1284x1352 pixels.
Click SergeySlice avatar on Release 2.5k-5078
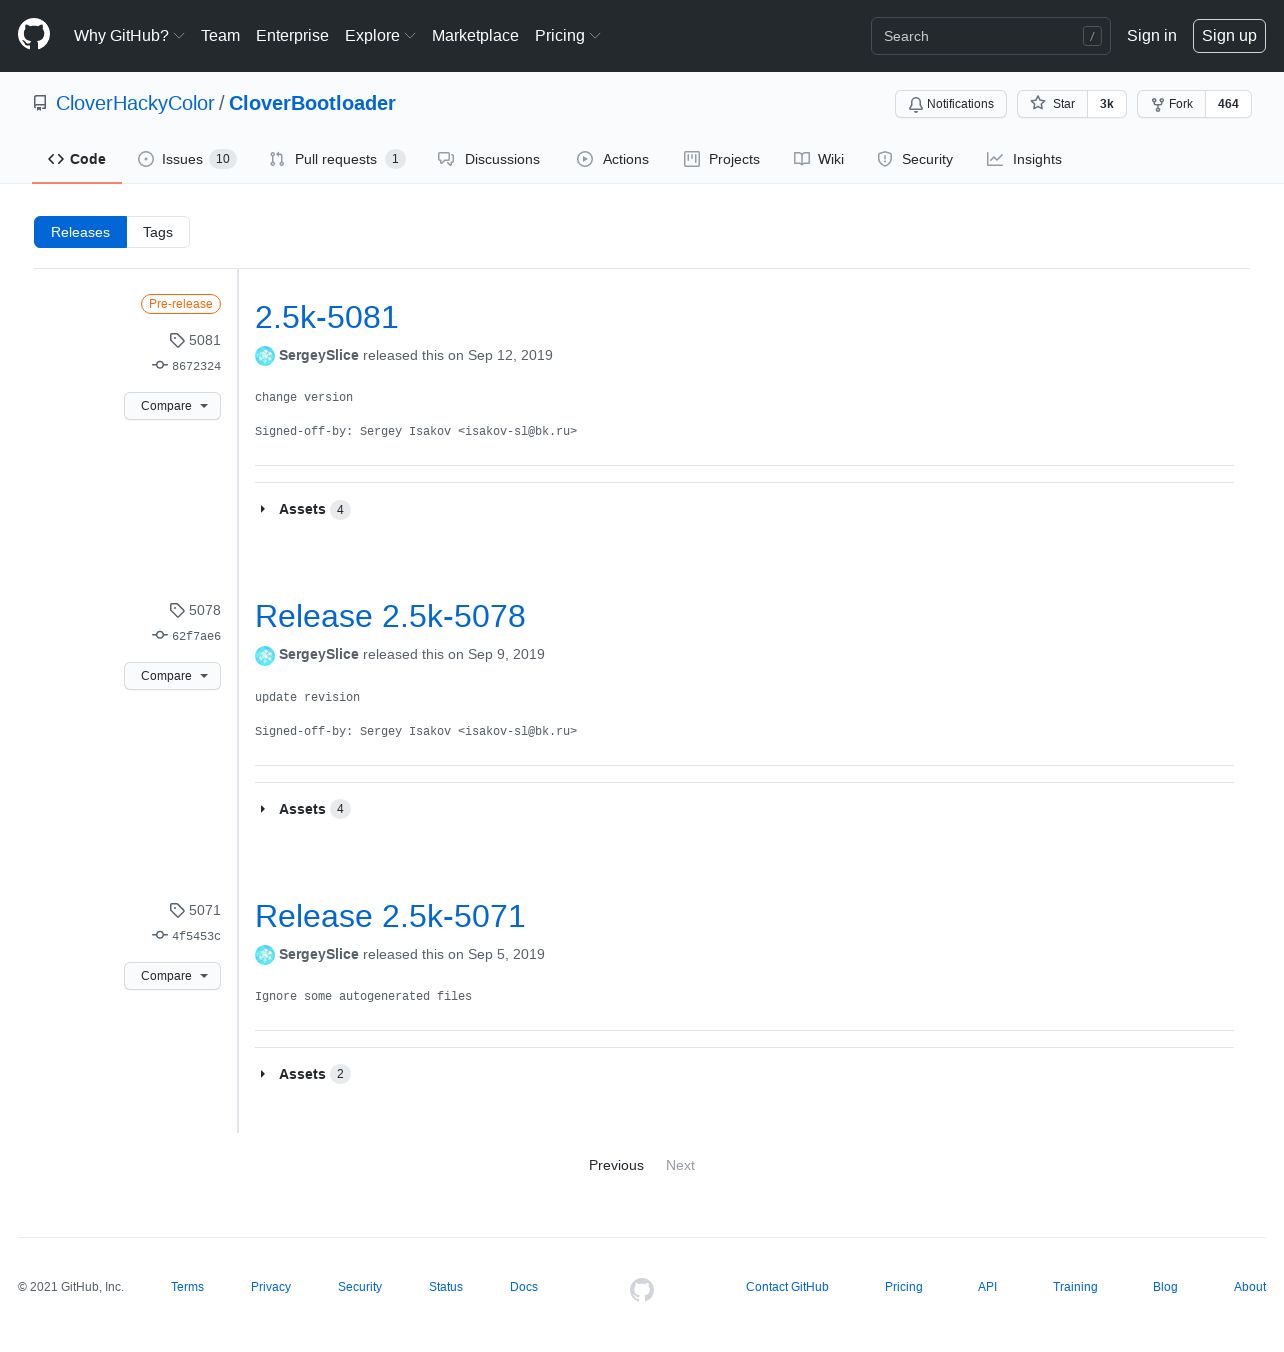pyautogui.click(x=265, y=655)
